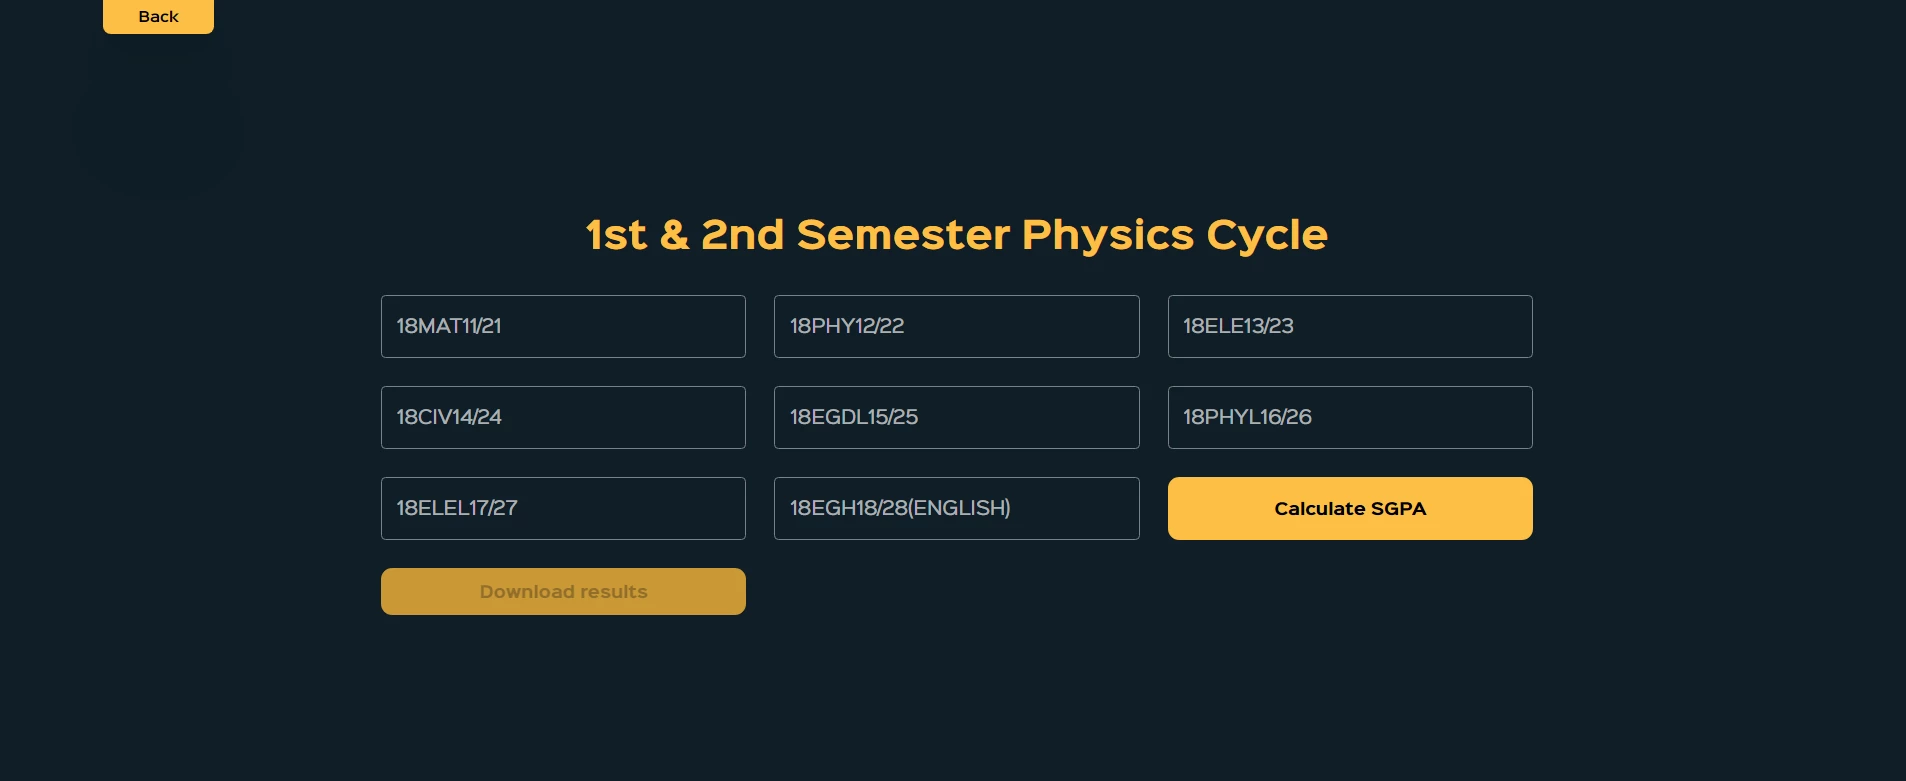Screen dimensions: 1906x781
Task: Activate the yellow Calculate SGPA control
Action: [1349, 508]
